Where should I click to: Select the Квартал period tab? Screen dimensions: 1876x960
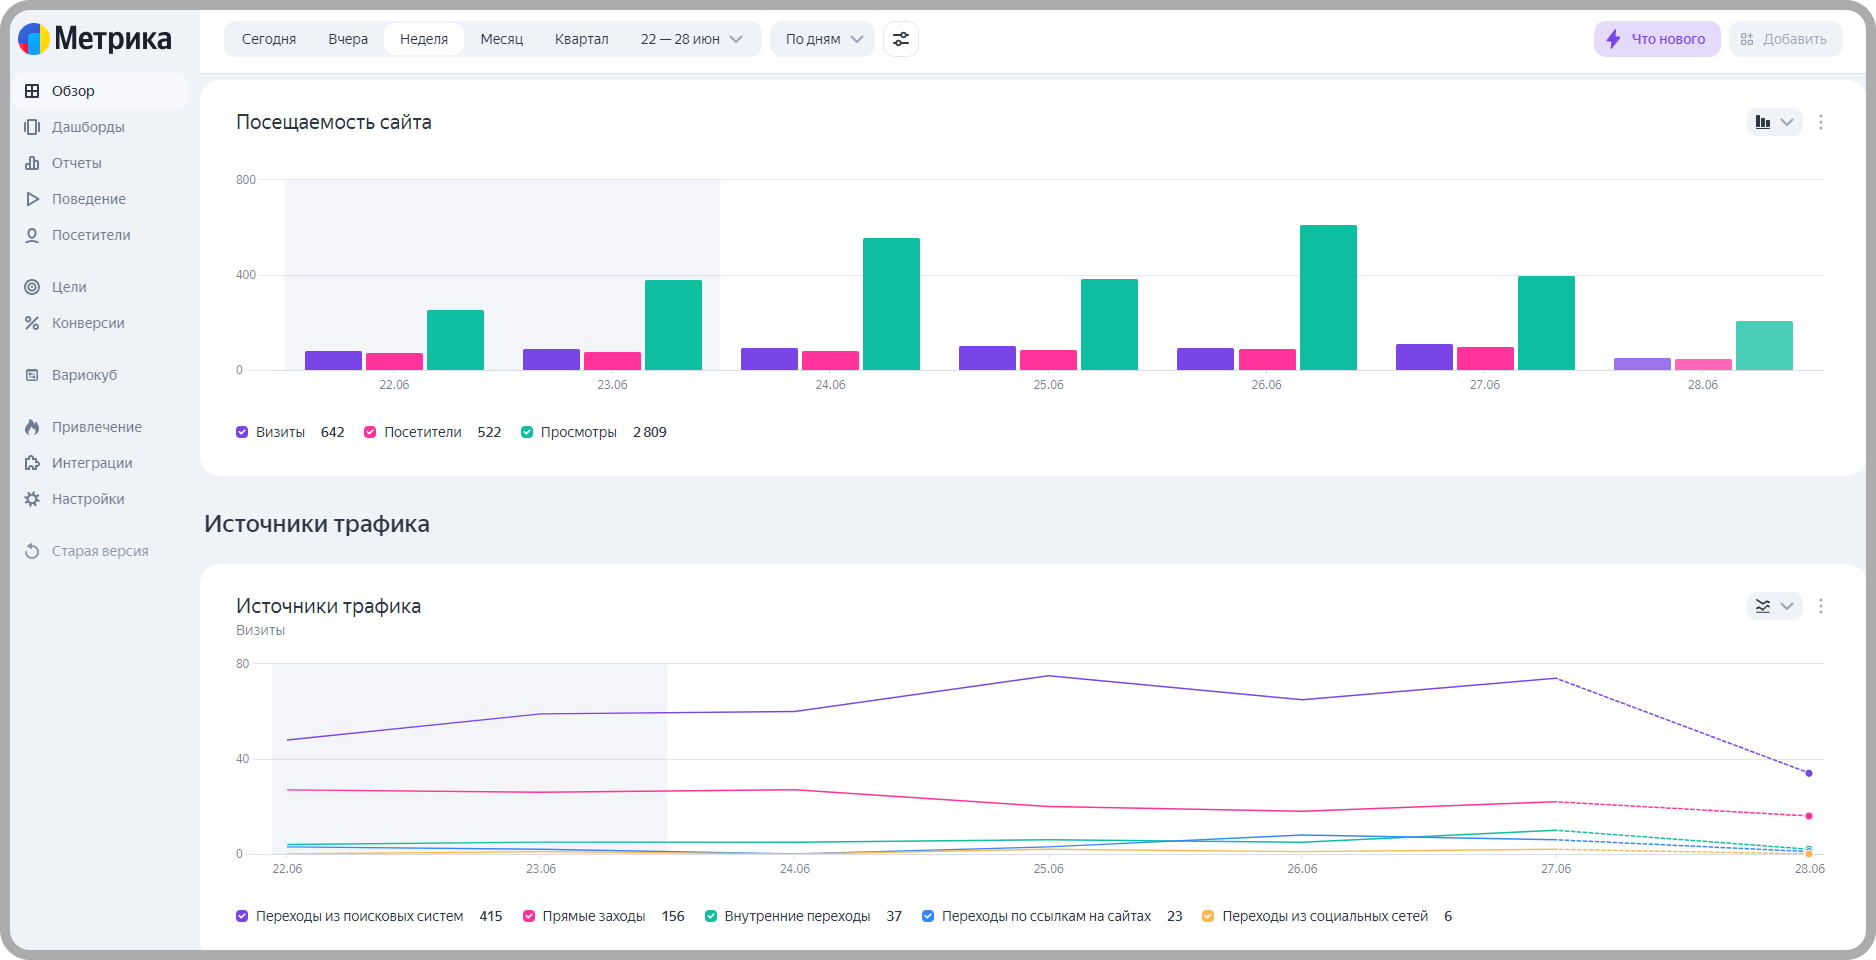(582, 39)
